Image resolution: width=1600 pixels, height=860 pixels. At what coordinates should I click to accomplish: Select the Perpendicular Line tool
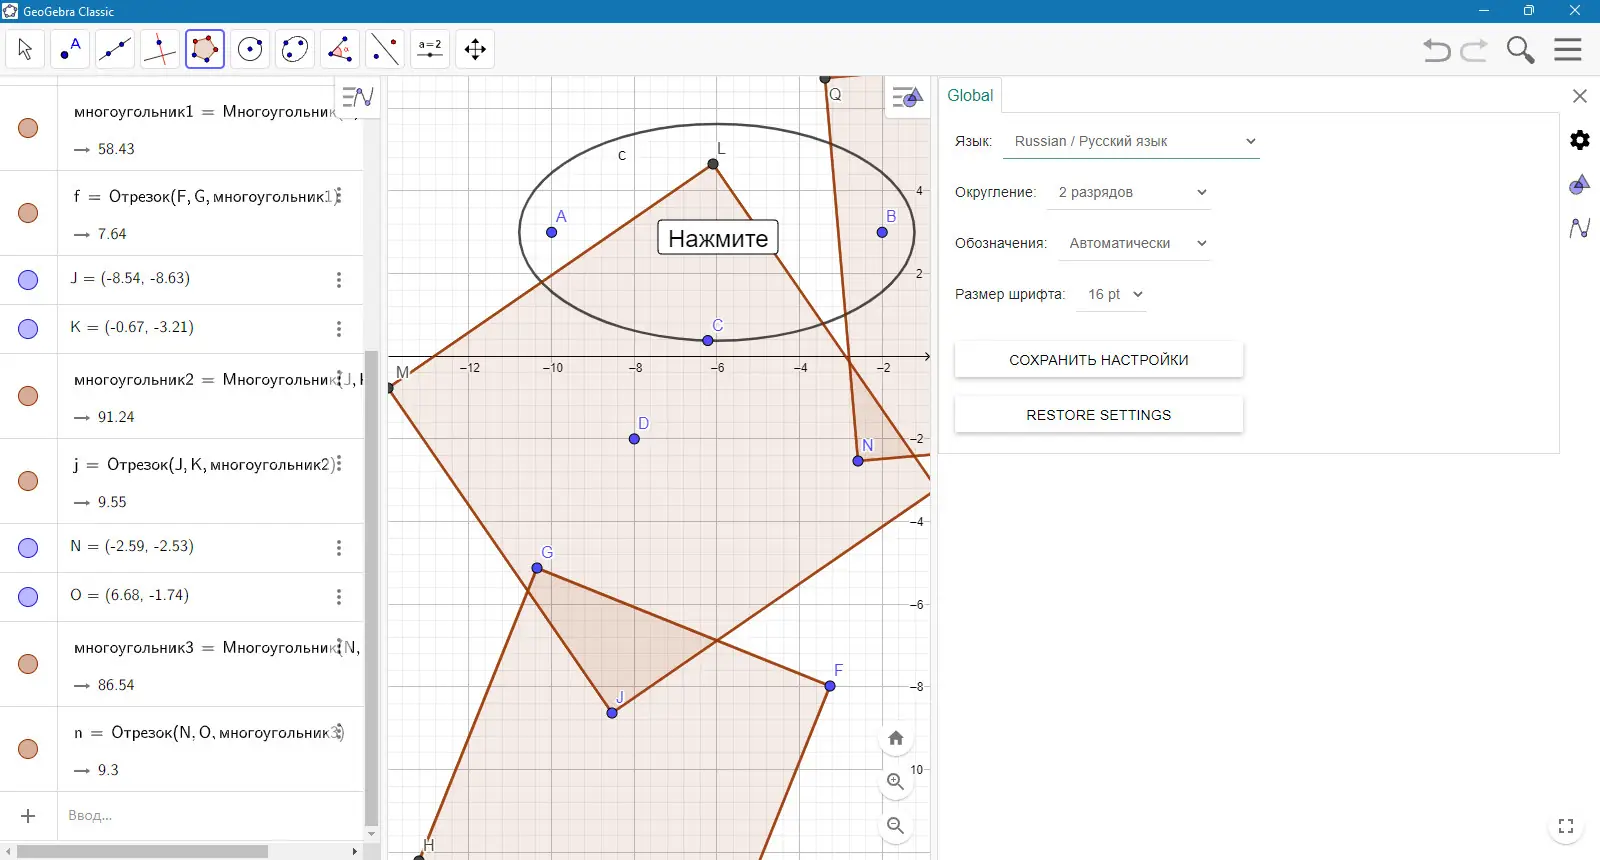click(x=160, y=49)
